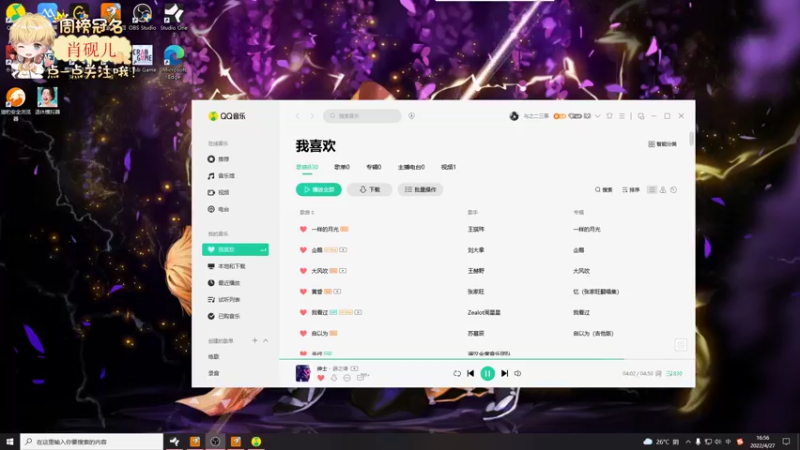Viewport: 800px width, 450px height.
Task: Switch to the 专辑0 albums tab
Action: point(373,167)
